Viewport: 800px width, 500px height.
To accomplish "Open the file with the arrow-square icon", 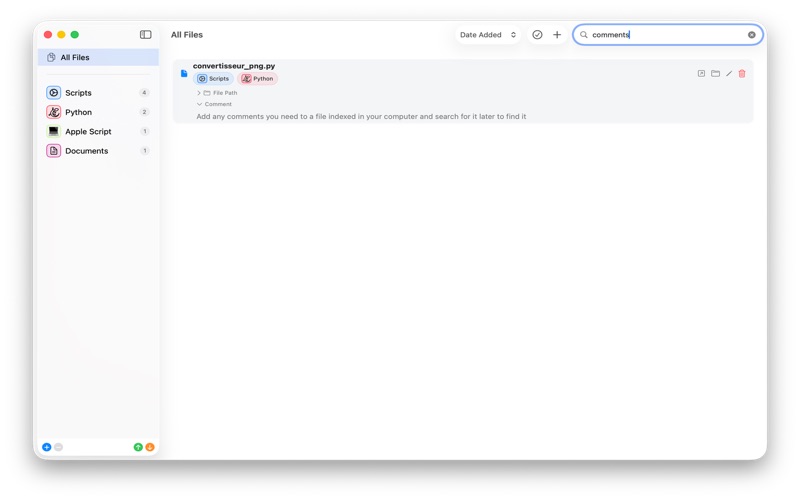I will [702, 73].
